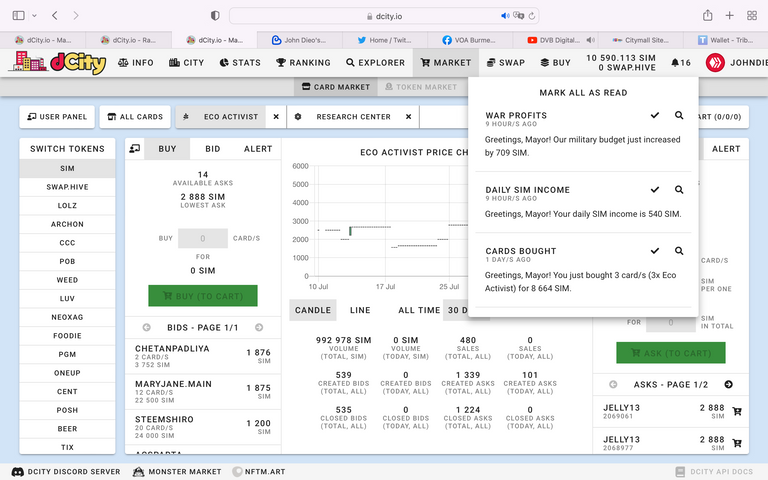The width and height of the screenshot is (768, 480).
Task: Click the user panel icon beside BUY tab
Action: [x=135, y=148]
